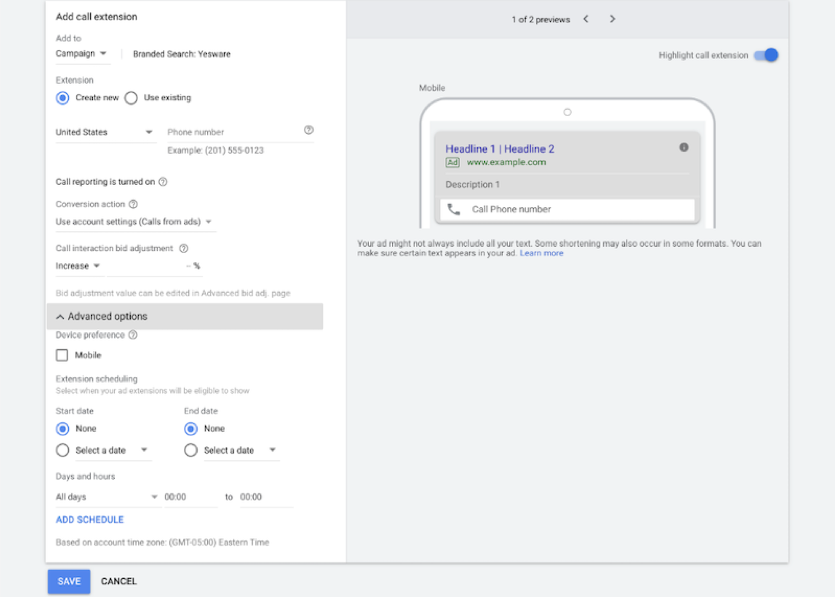Select the Use existing radio button
The height and width of the screenshot is (597, 835).
(131, 98)
